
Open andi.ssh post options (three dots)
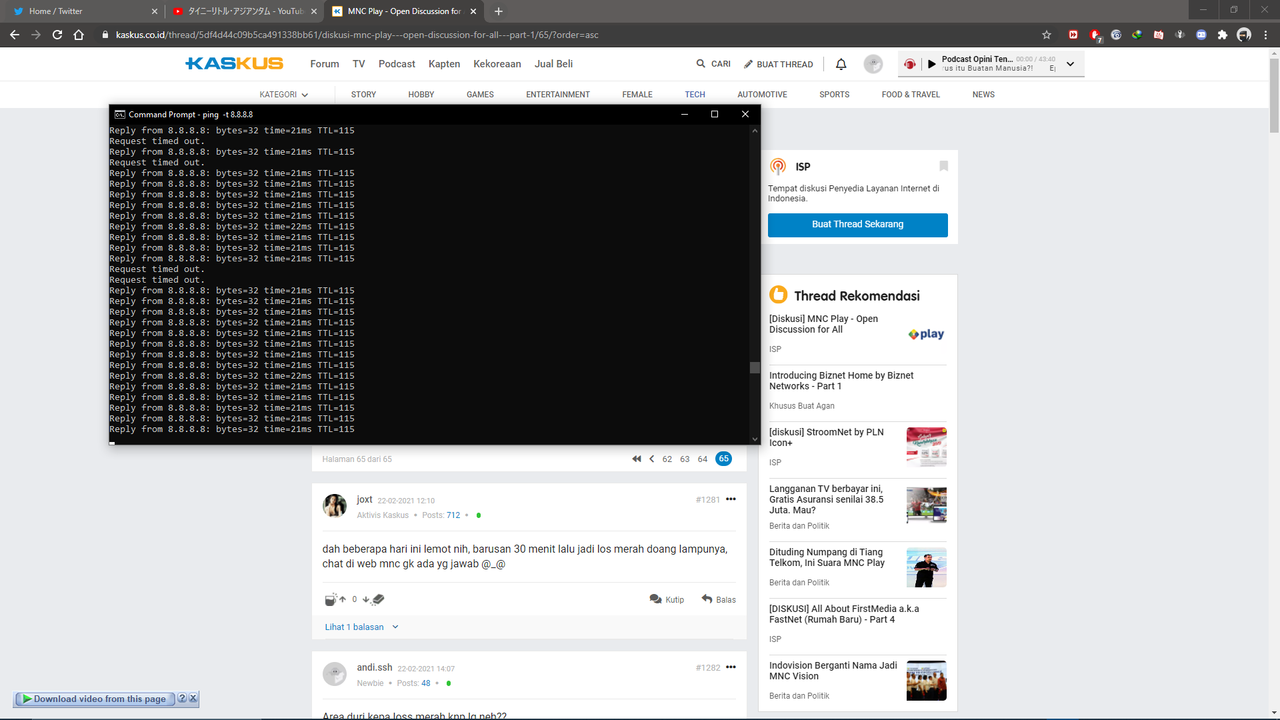[x=731, y=667]
